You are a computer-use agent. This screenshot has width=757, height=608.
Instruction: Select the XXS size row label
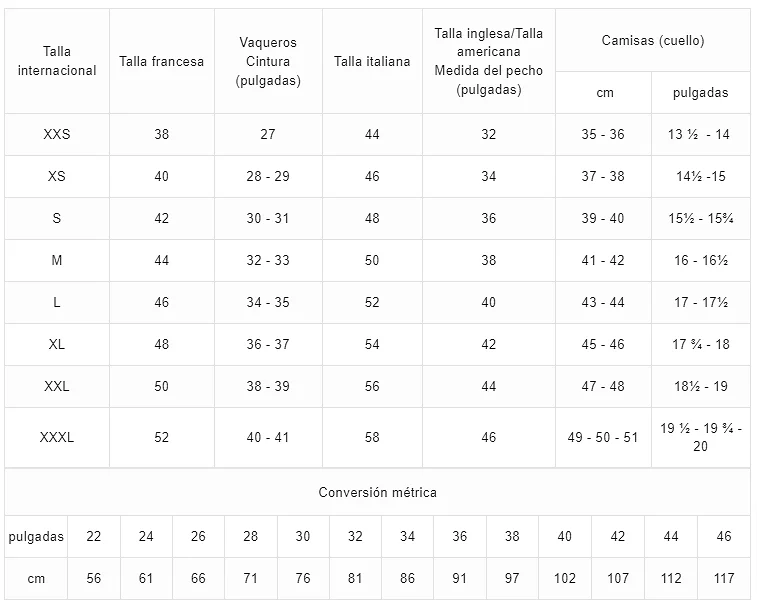point(57,134)
